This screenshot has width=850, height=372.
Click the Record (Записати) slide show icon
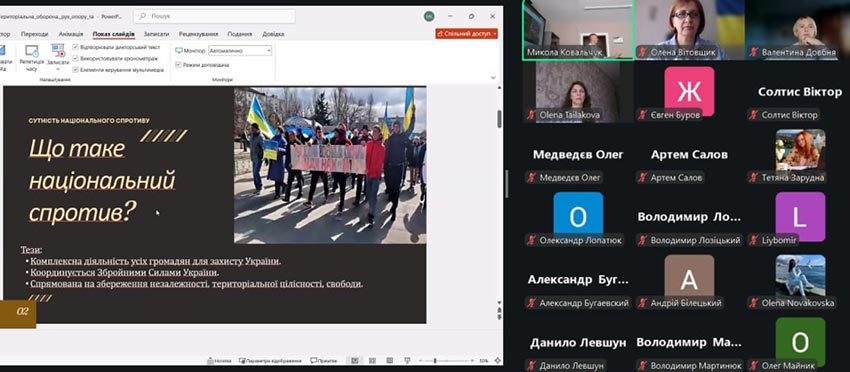click(57, 51)
